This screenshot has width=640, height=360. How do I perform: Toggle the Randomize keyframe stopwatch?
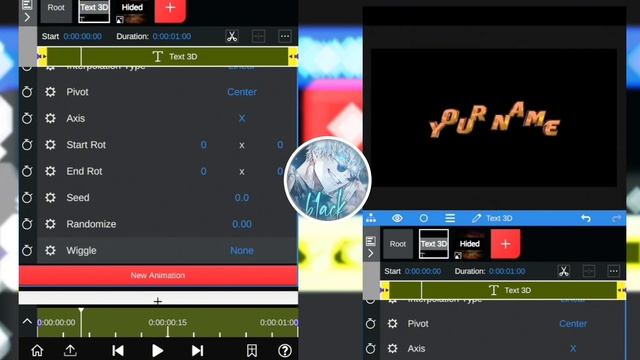tap(27, 224)
